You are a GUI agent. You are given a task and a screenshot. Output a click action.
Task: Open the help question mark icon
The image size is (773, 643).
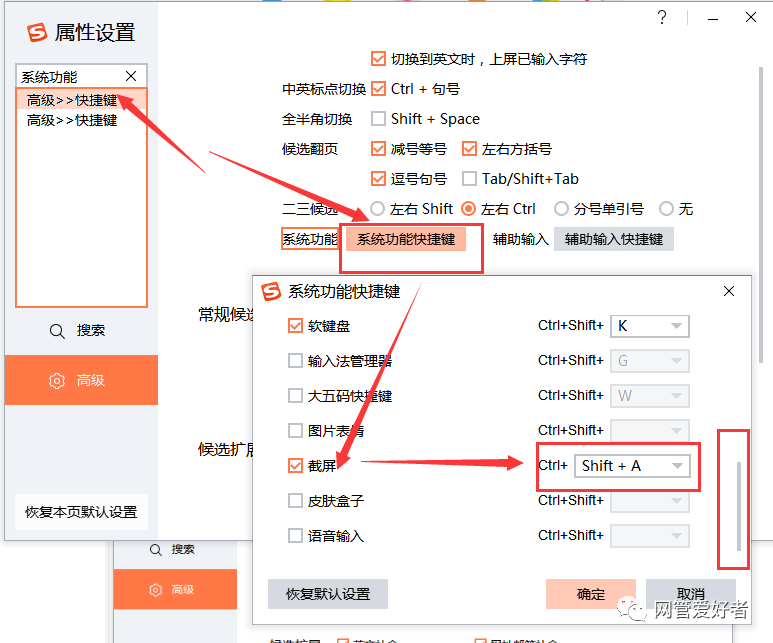[662, 18]
